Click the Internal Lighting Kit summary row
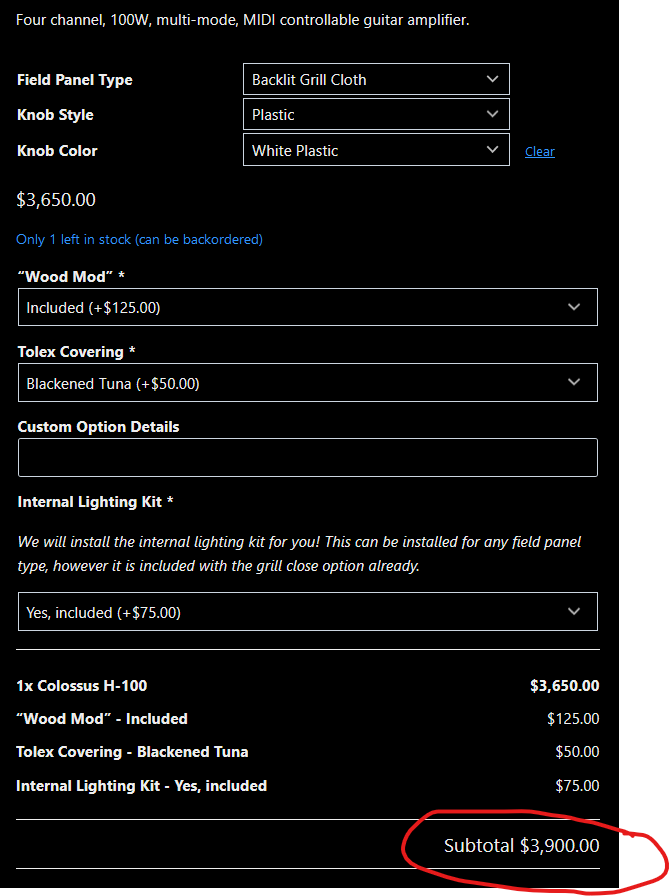Viewport: 670px width, 896px height. click(141, 786)
